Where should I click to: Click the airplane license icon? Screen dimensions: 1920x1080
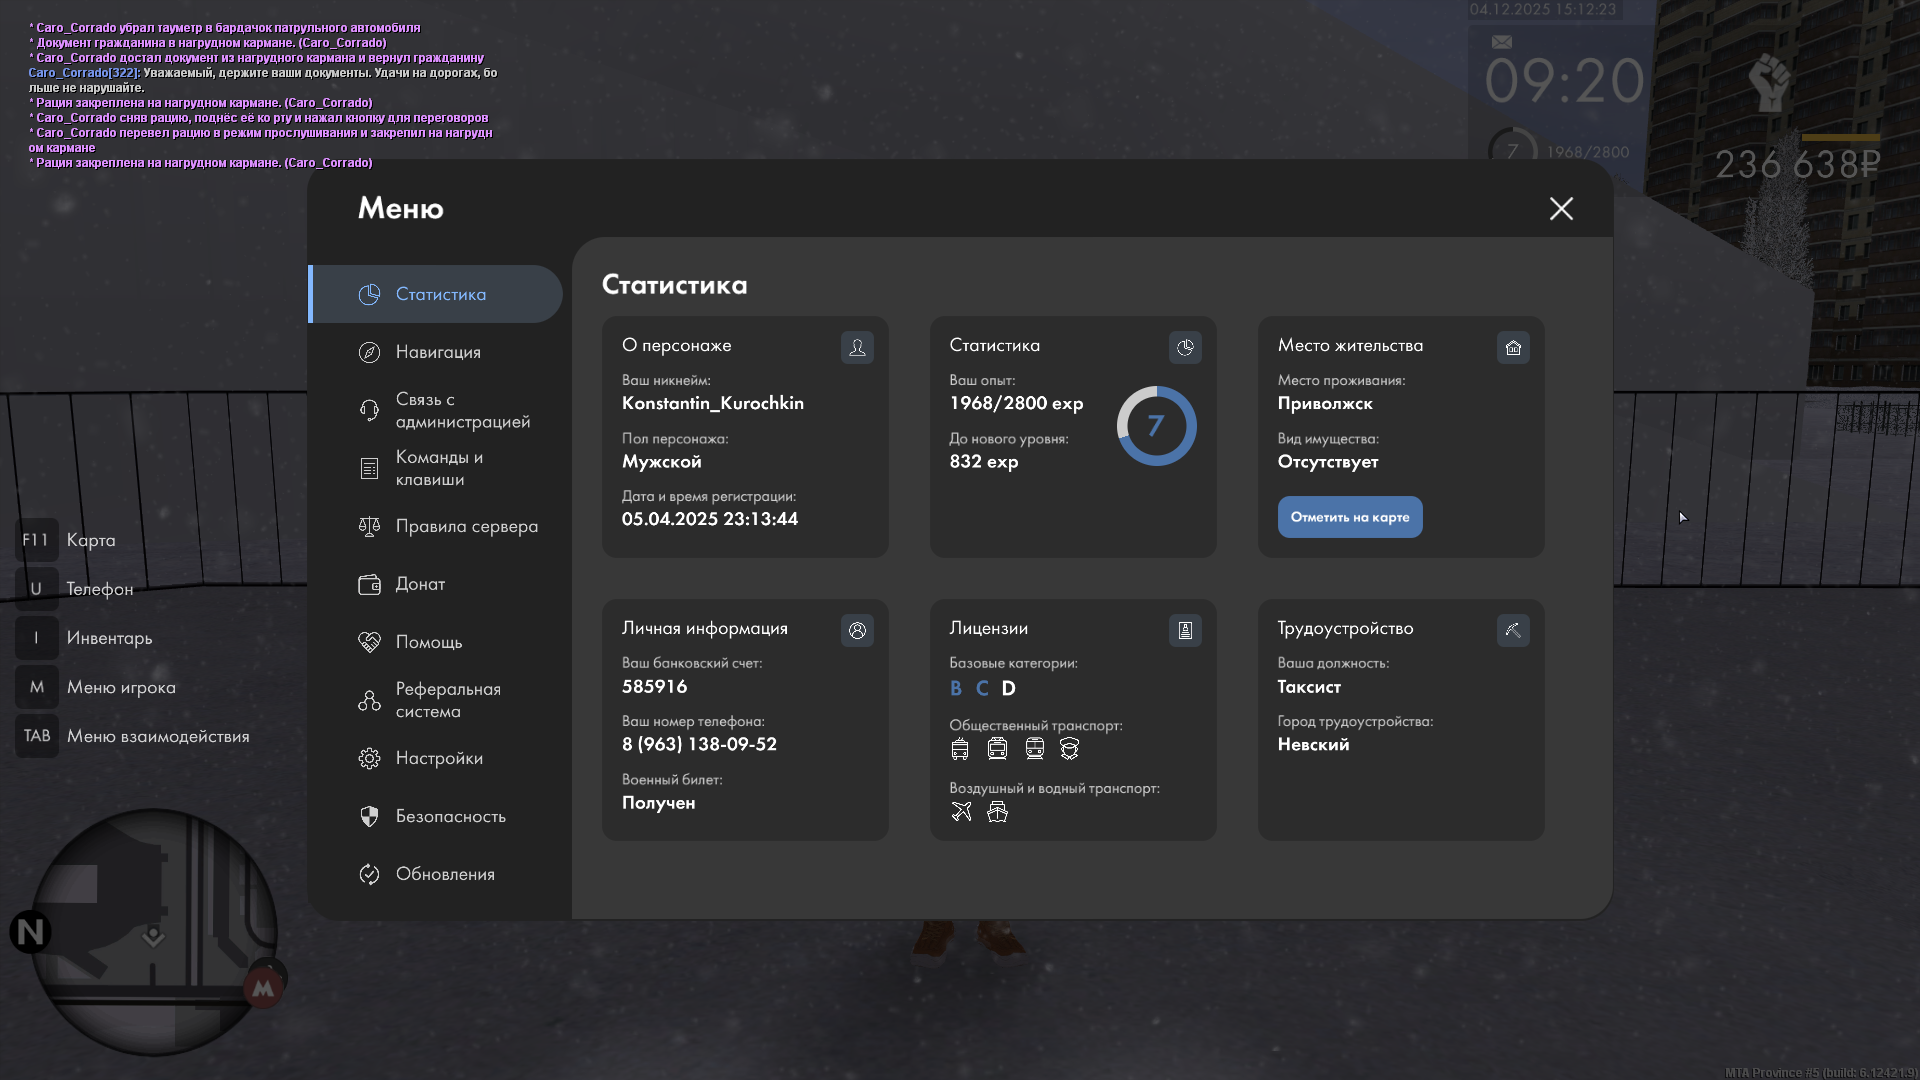[x=961, y=812]
